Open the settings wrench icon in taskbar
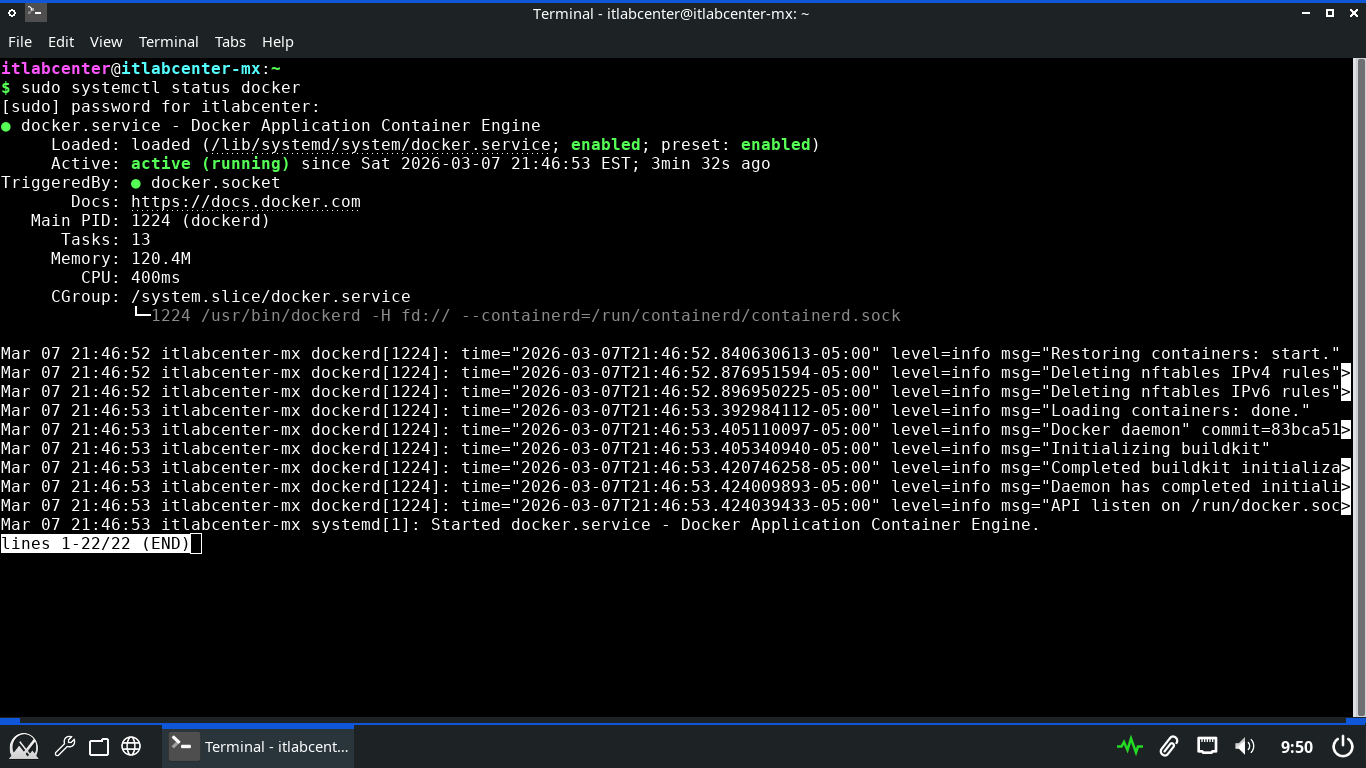Screen dimensions: 1366x768 [64, 746]
